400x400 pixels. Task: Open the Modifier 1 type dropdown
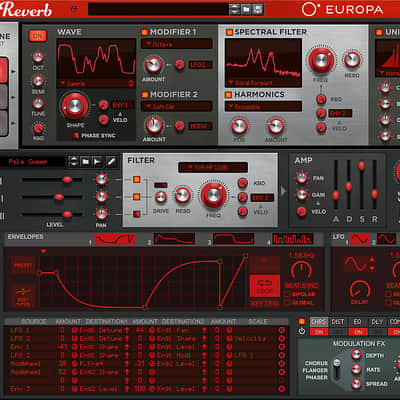click(176, 44)
